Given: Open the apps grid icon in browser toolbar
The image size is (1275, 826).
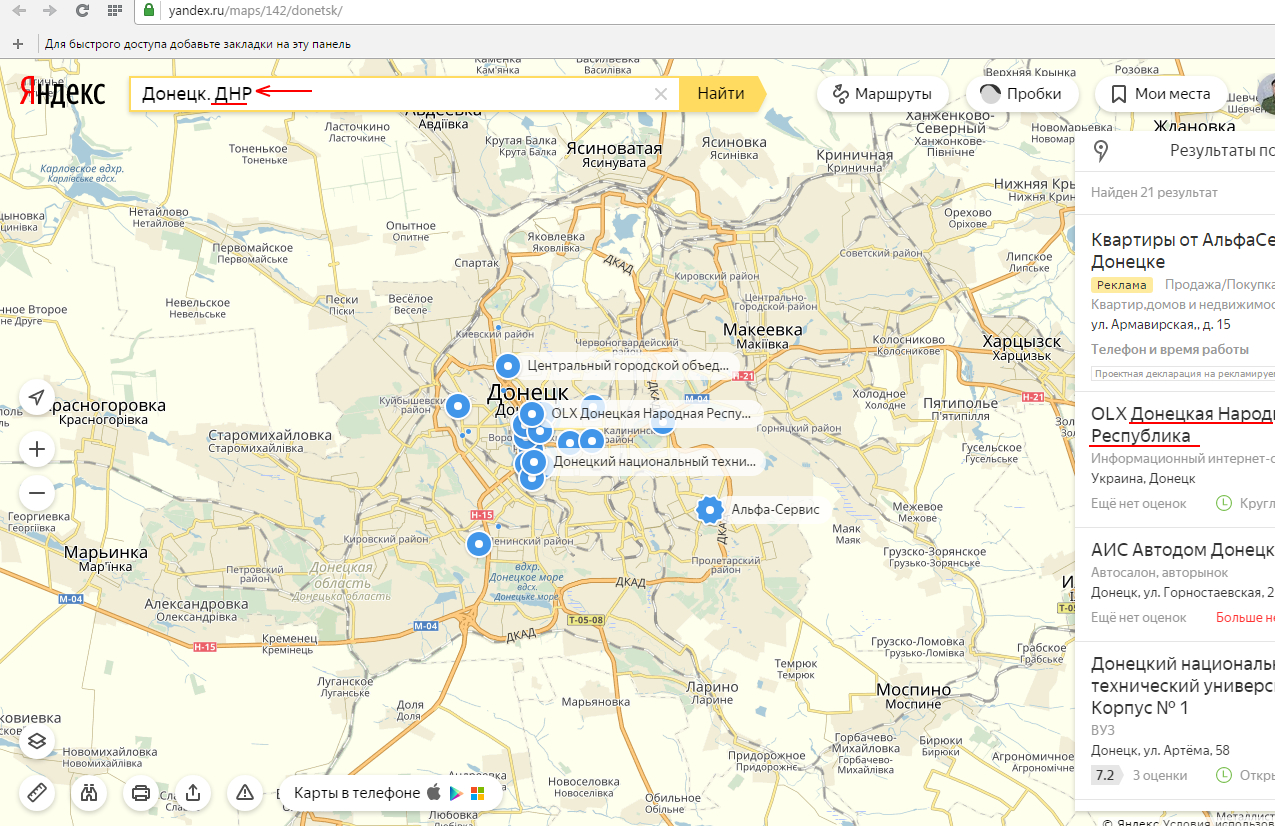Looking at the screenshot, I should pyautogui.click(x=114, y=11).
